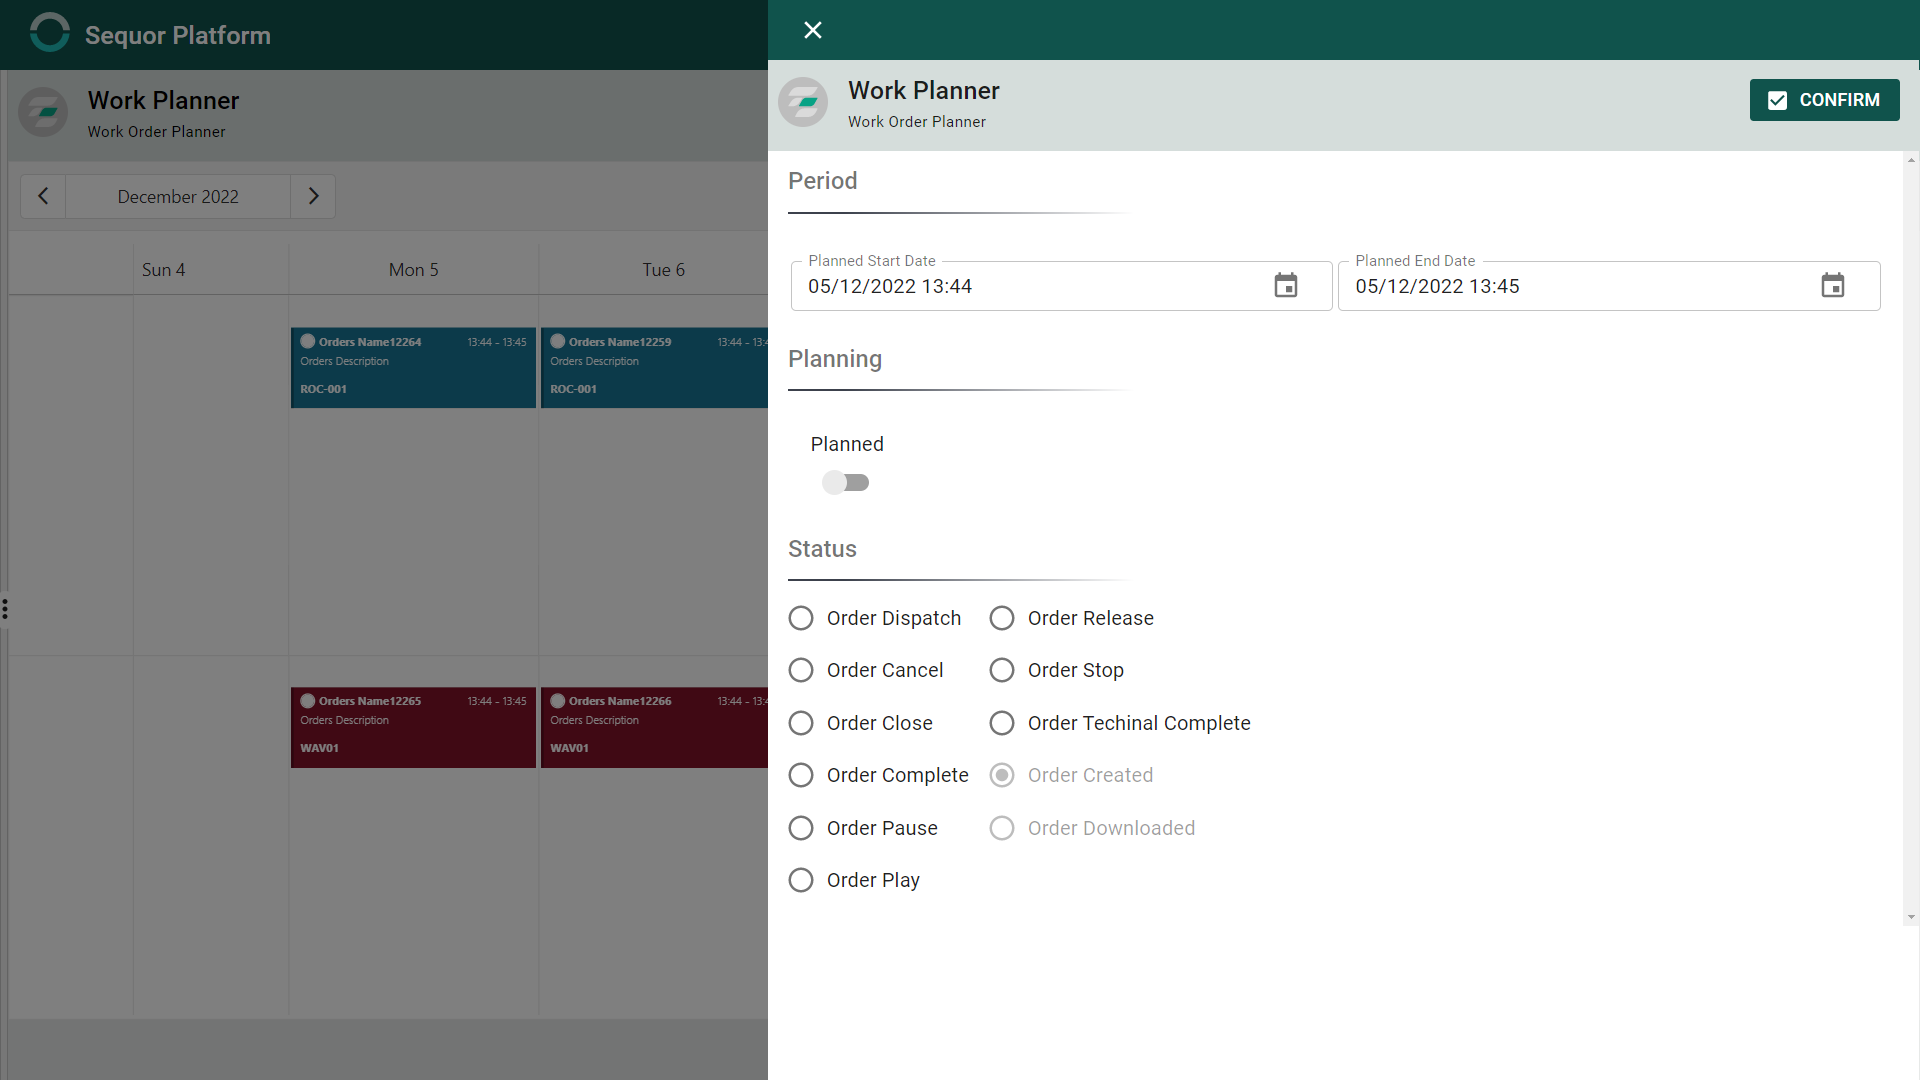
Task: Select the Order Dispatch status
Action: tap(801, 618)
